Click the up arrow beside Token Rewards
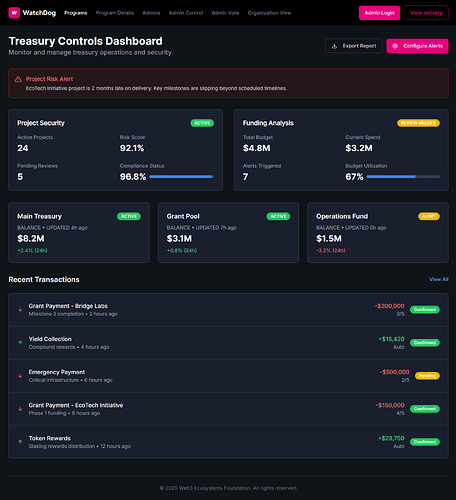Viewport: 456px width, 500px height. point(20,442)
